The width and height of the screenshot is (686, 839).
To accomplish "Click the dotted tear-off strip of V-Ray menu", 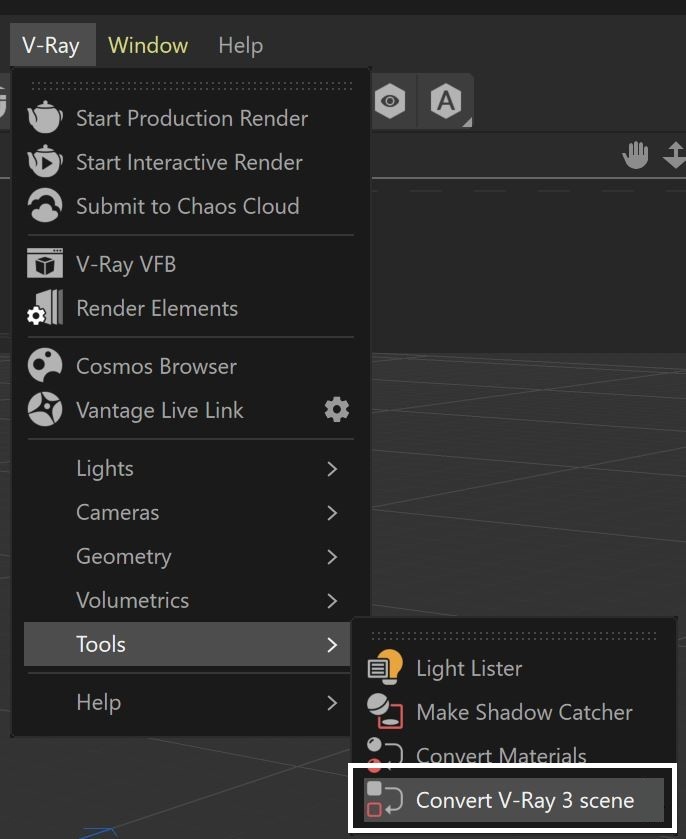I will point(192,86).
